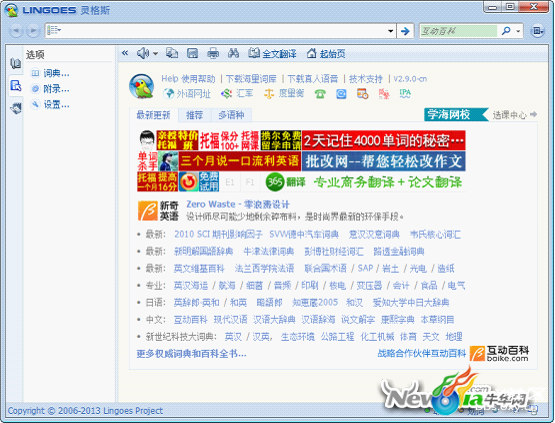Open the IPA phonetic symbols icon

coord(405,93)
